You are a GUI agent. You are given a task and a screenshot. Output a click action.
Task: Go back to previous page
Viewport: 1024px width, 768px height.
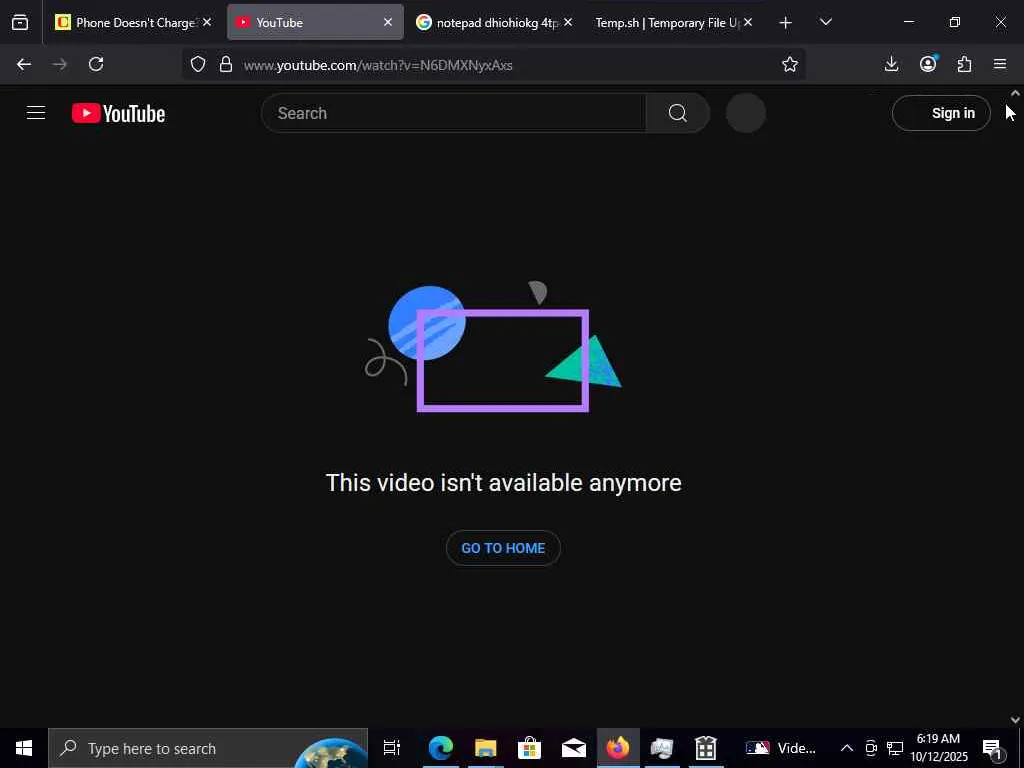point(24,64)
